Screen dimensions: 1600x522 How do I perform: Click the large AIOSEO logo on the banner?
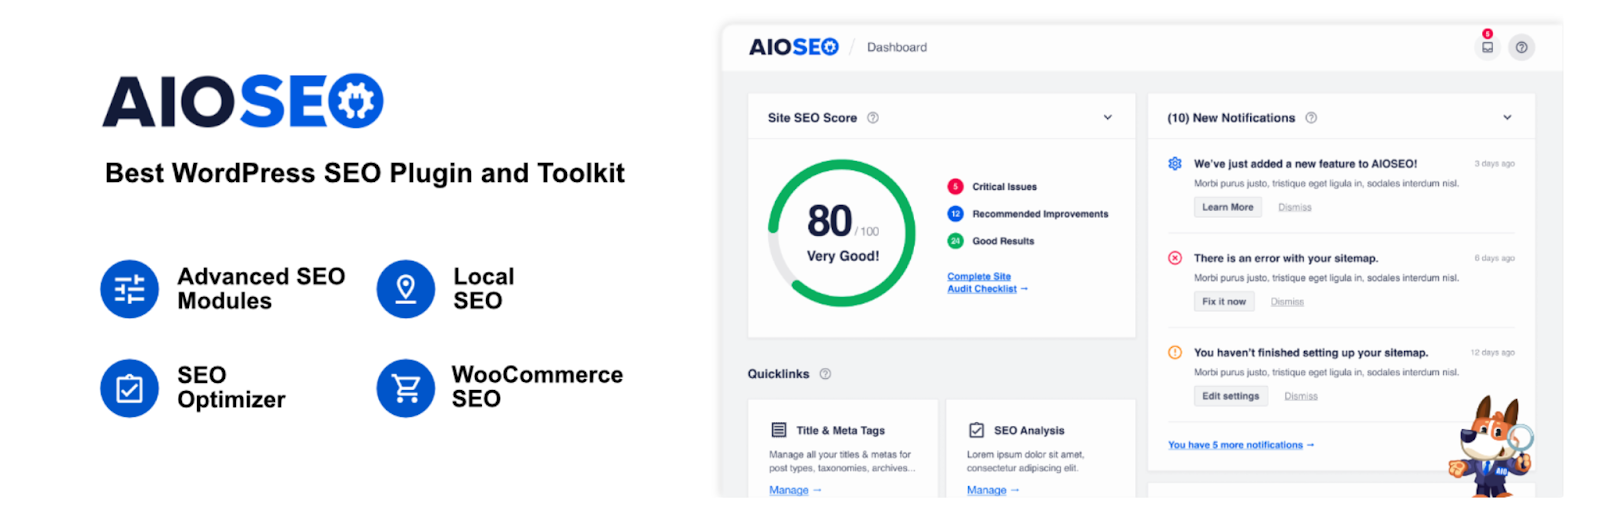(x=243, y=101)
